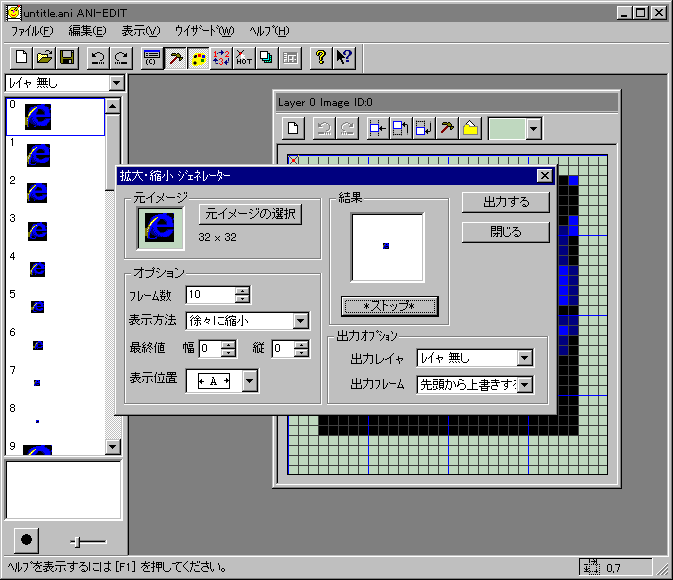The image size is (673, 580).
Task: Expand the image window color dropdown arrow
Action: [x=534, y=128]
